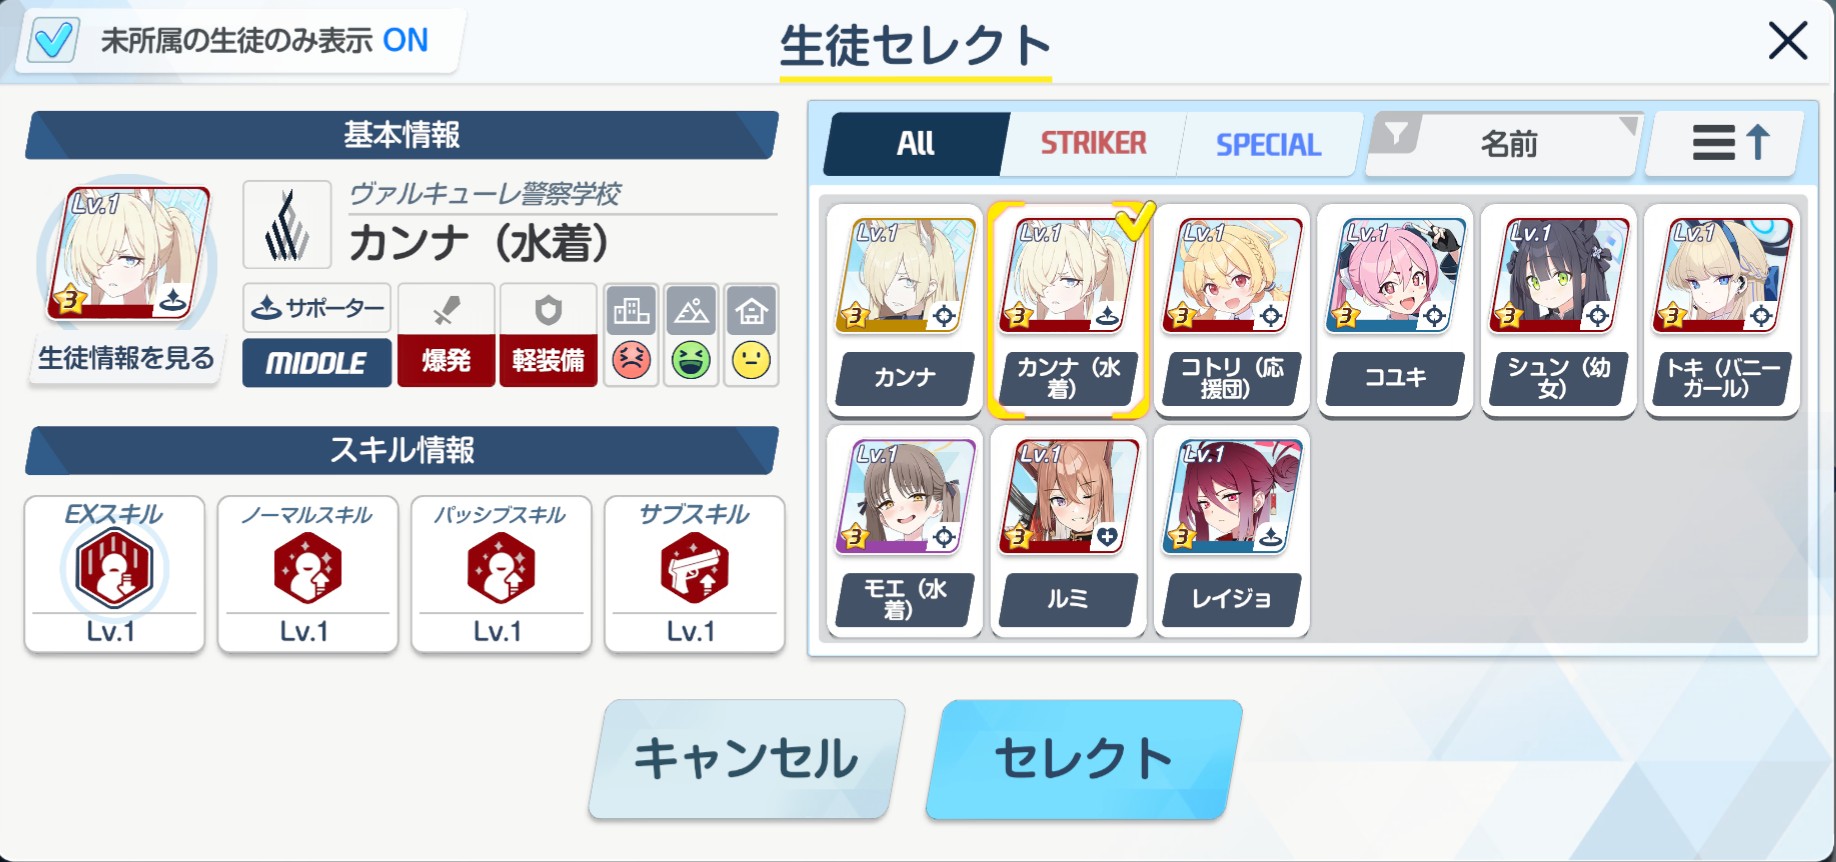The height and width of the screenshot is (862, 1836).
Task: Close the student select dialog
Action: pyautogui.click(x=1787, y=41)
